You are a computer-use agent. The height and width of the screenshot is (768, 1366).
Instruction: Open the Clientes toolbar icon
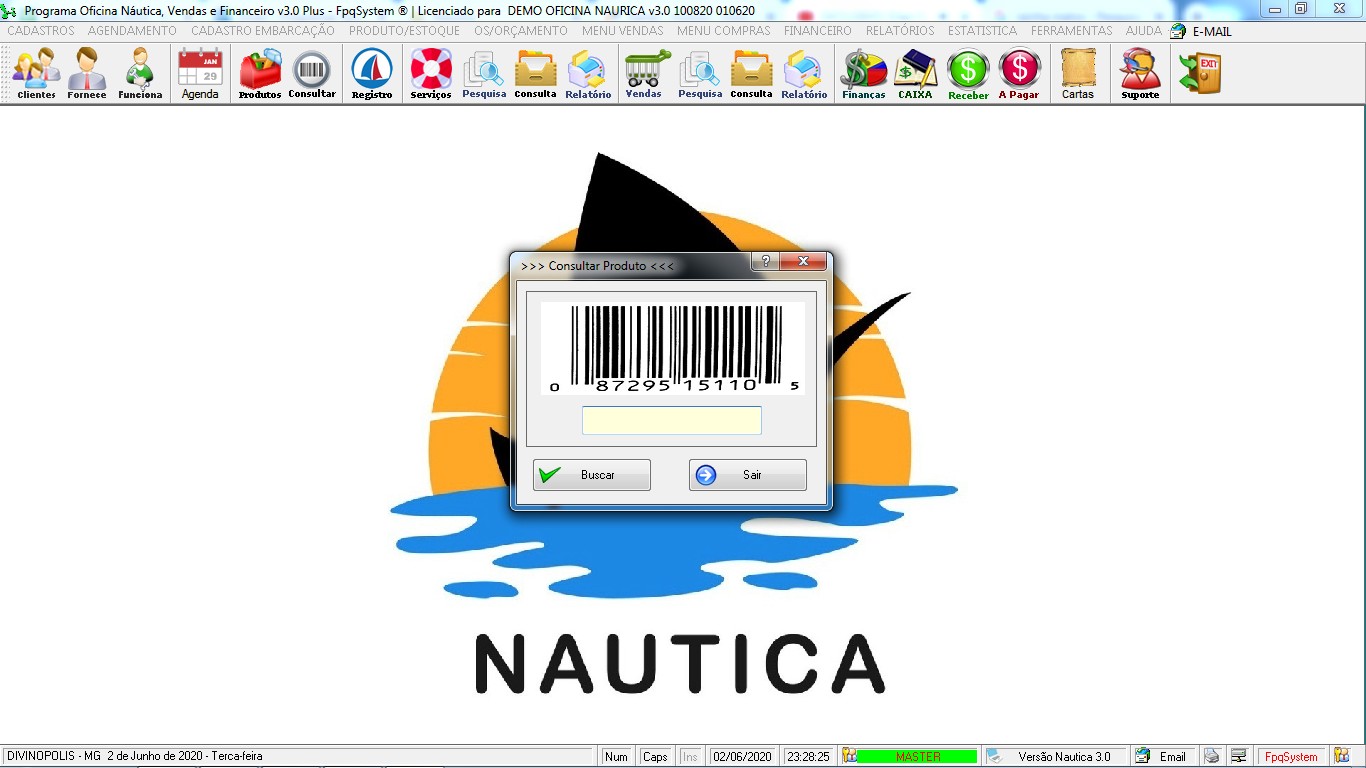click(x=36, y=74)
